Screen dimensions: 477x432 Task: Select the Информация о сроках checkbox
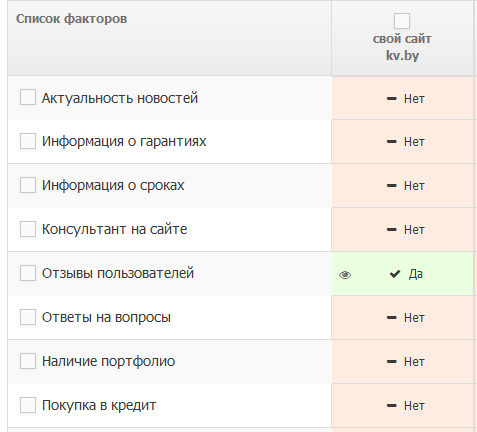[28, 185]
